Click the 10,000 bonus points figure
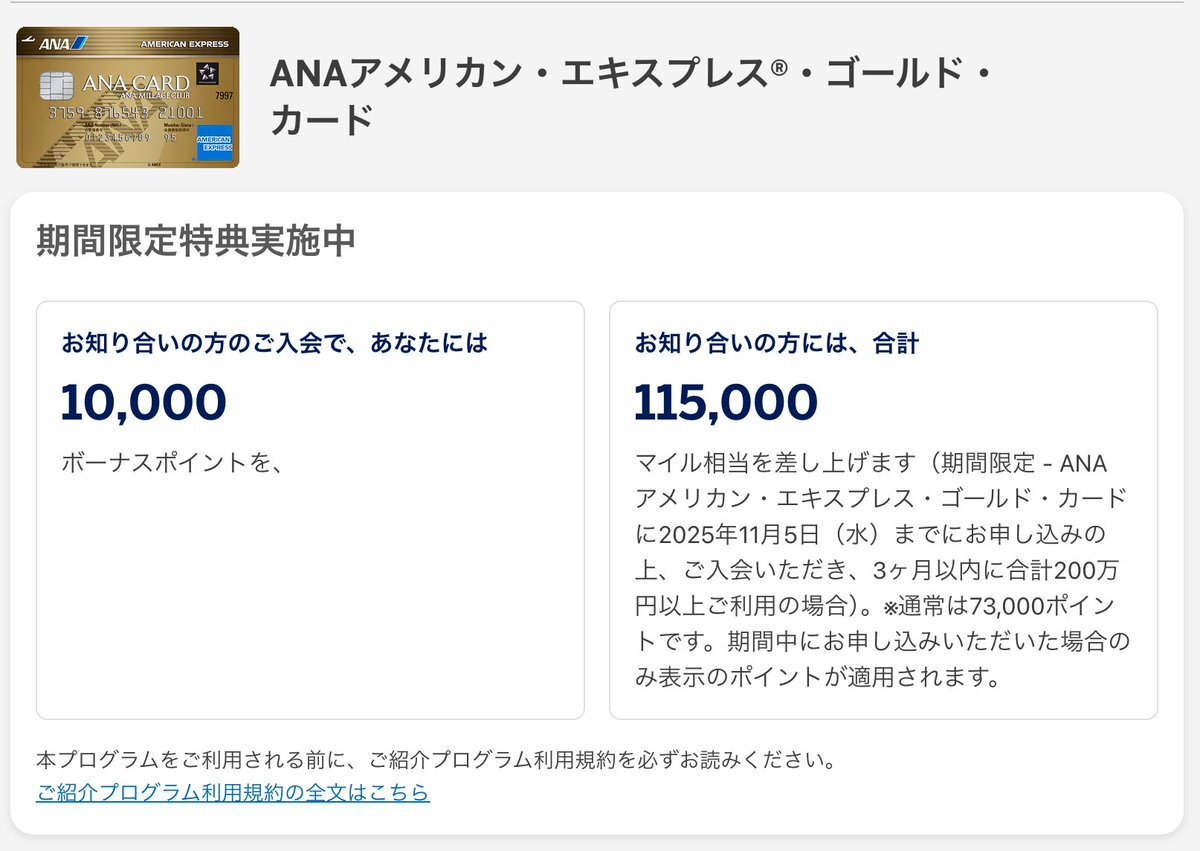 (x=144, y=402)
